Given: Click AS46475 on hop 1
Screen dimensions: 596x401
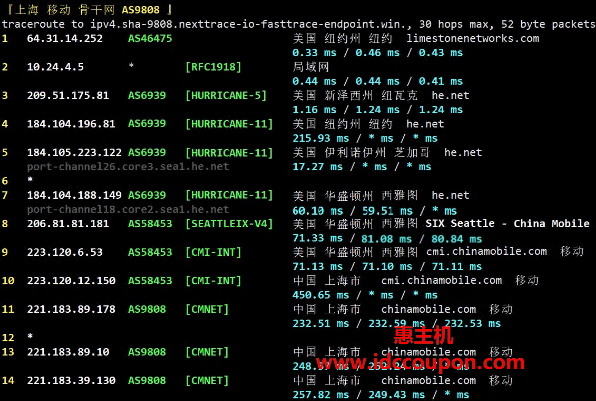Looking at the screenshot, I should tap(150, 38).
